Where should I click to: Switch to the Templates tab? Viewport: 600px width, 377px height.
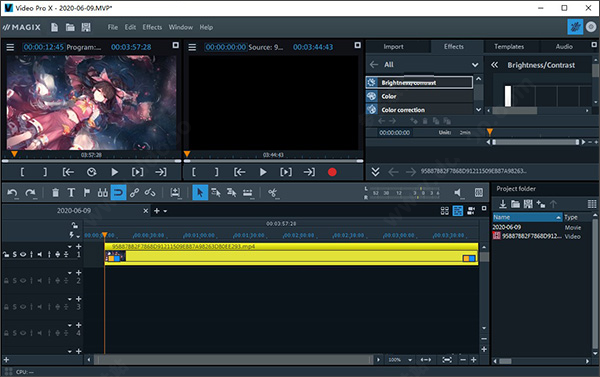click(x=509, y=47)
